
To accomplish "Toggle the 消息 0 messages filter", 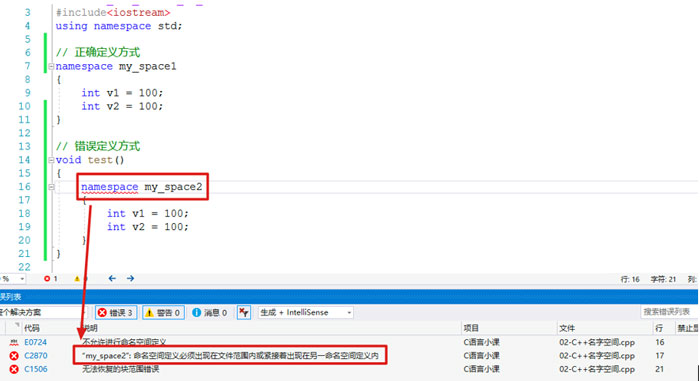I will coord(209,313).
